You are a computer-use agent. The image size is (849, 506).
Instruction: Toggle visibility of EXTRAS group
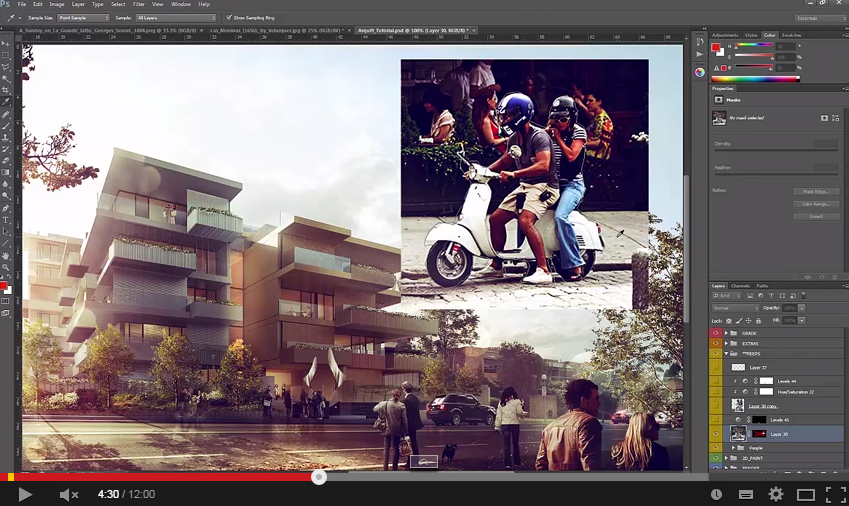pos(715,344)
